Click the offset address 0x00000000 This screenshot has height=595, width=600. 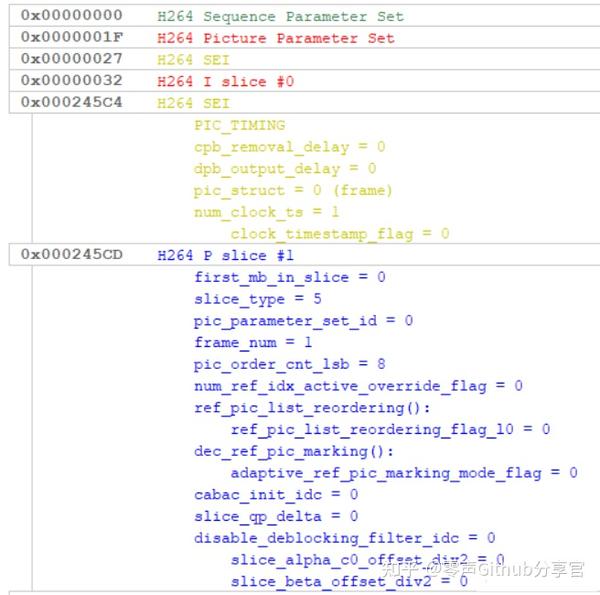click(x=71, y=16)
